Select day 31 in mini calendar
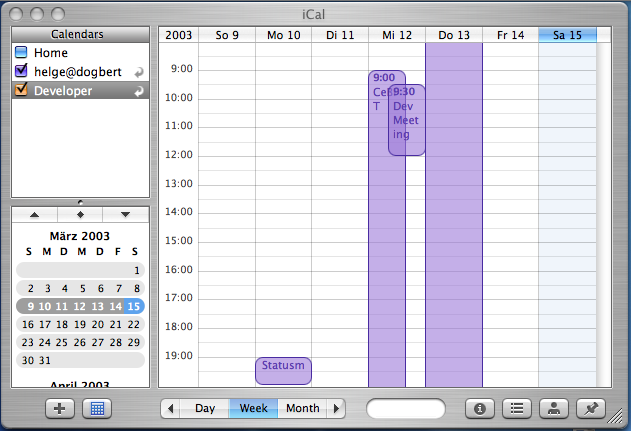This screenshot has height=431, width=631. click(x=45, y=361)
